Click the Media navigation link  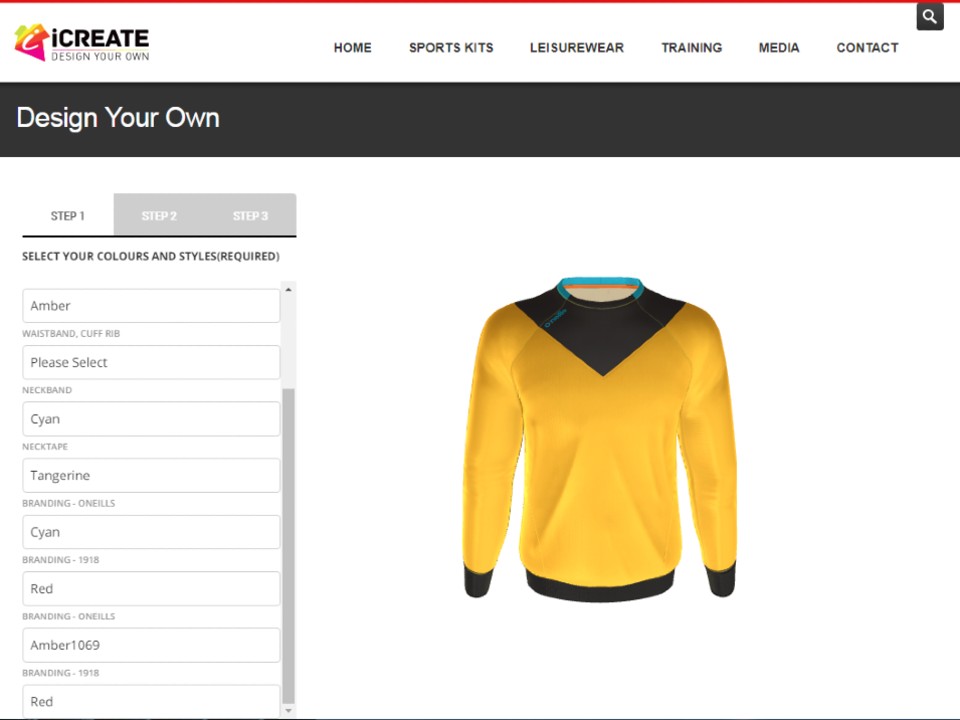coord(779,48)
